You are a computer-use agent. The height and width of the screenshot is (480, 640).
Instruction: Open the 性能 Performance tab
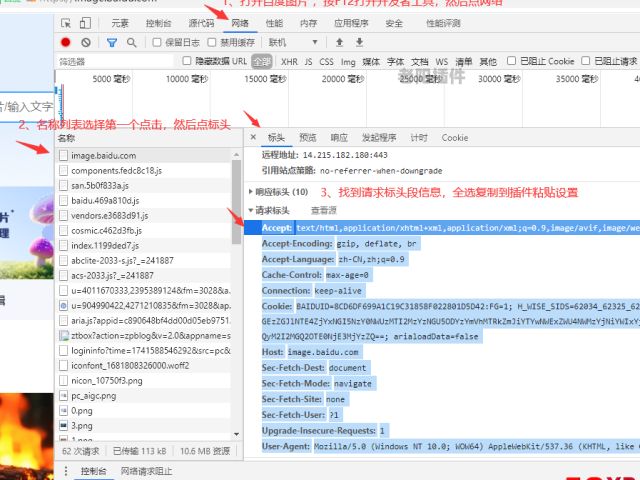274,23
